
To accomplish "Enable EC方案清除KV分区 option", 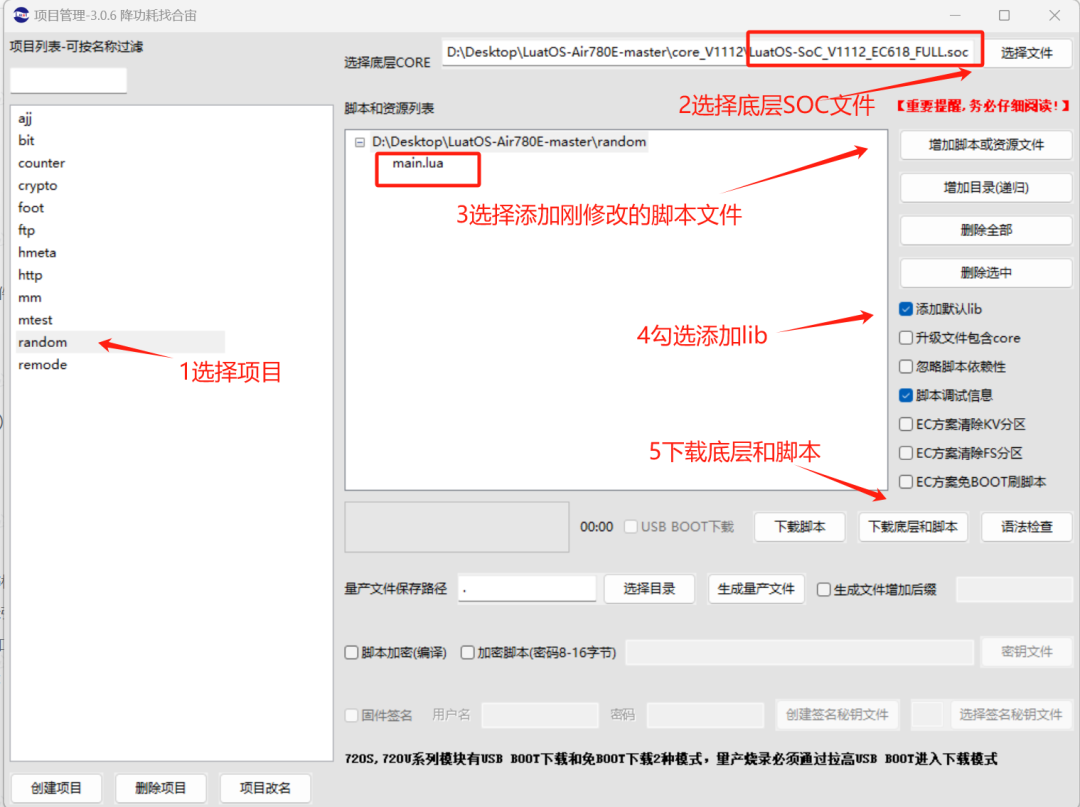I will click(905, 424).
